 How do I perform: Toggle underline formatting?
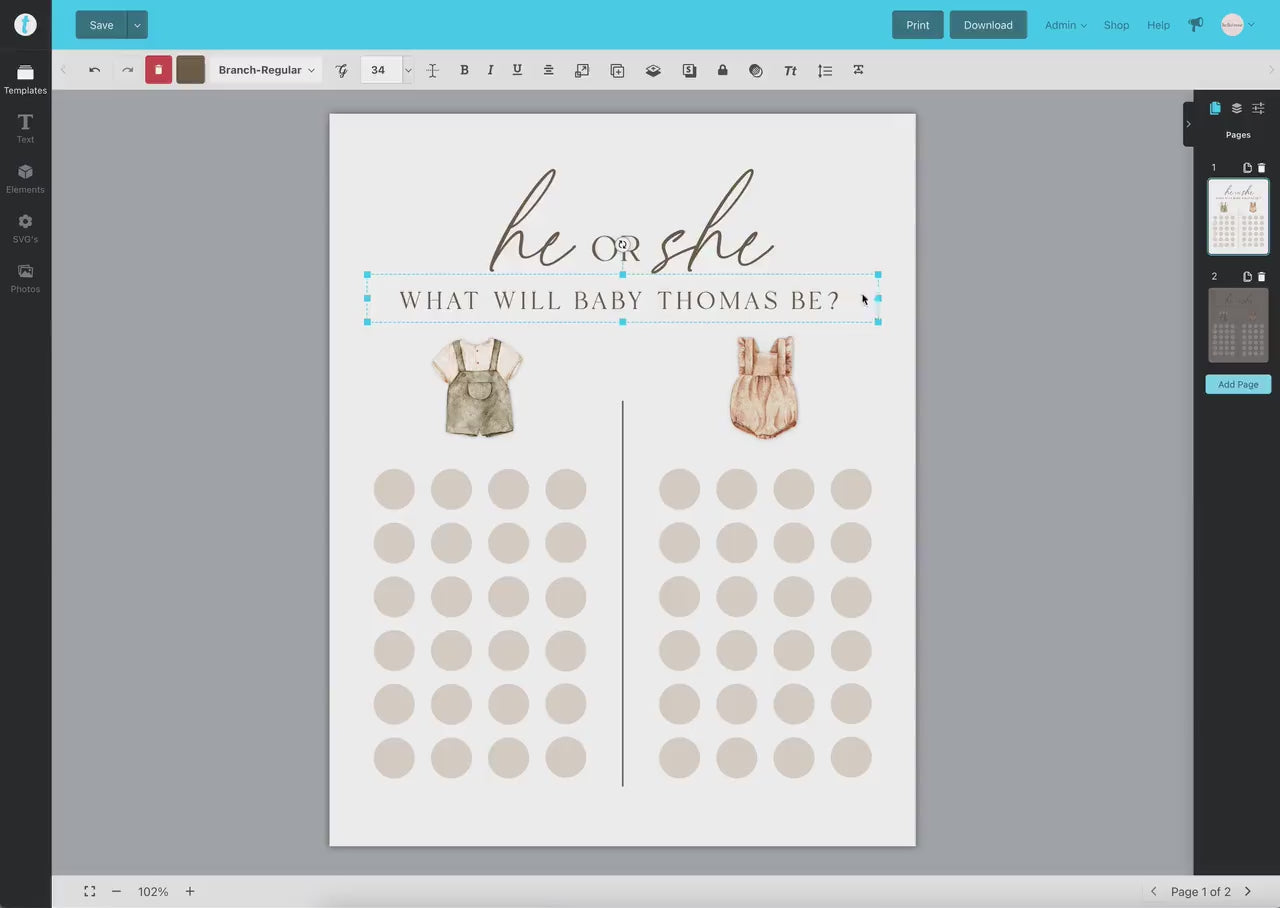point(517,70)
